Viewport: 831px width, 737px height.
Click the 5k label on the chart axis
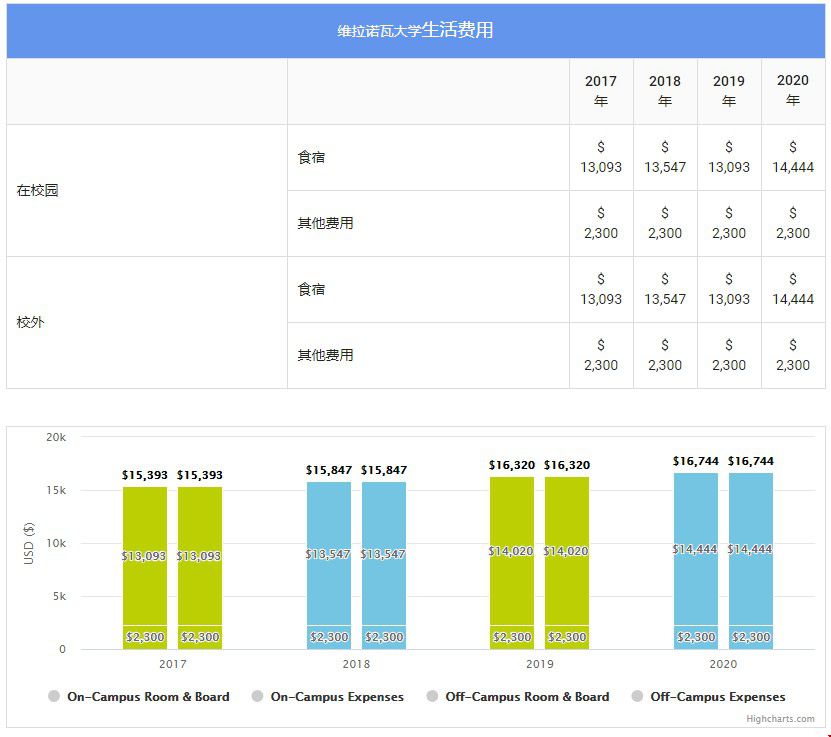coord(59,596)
